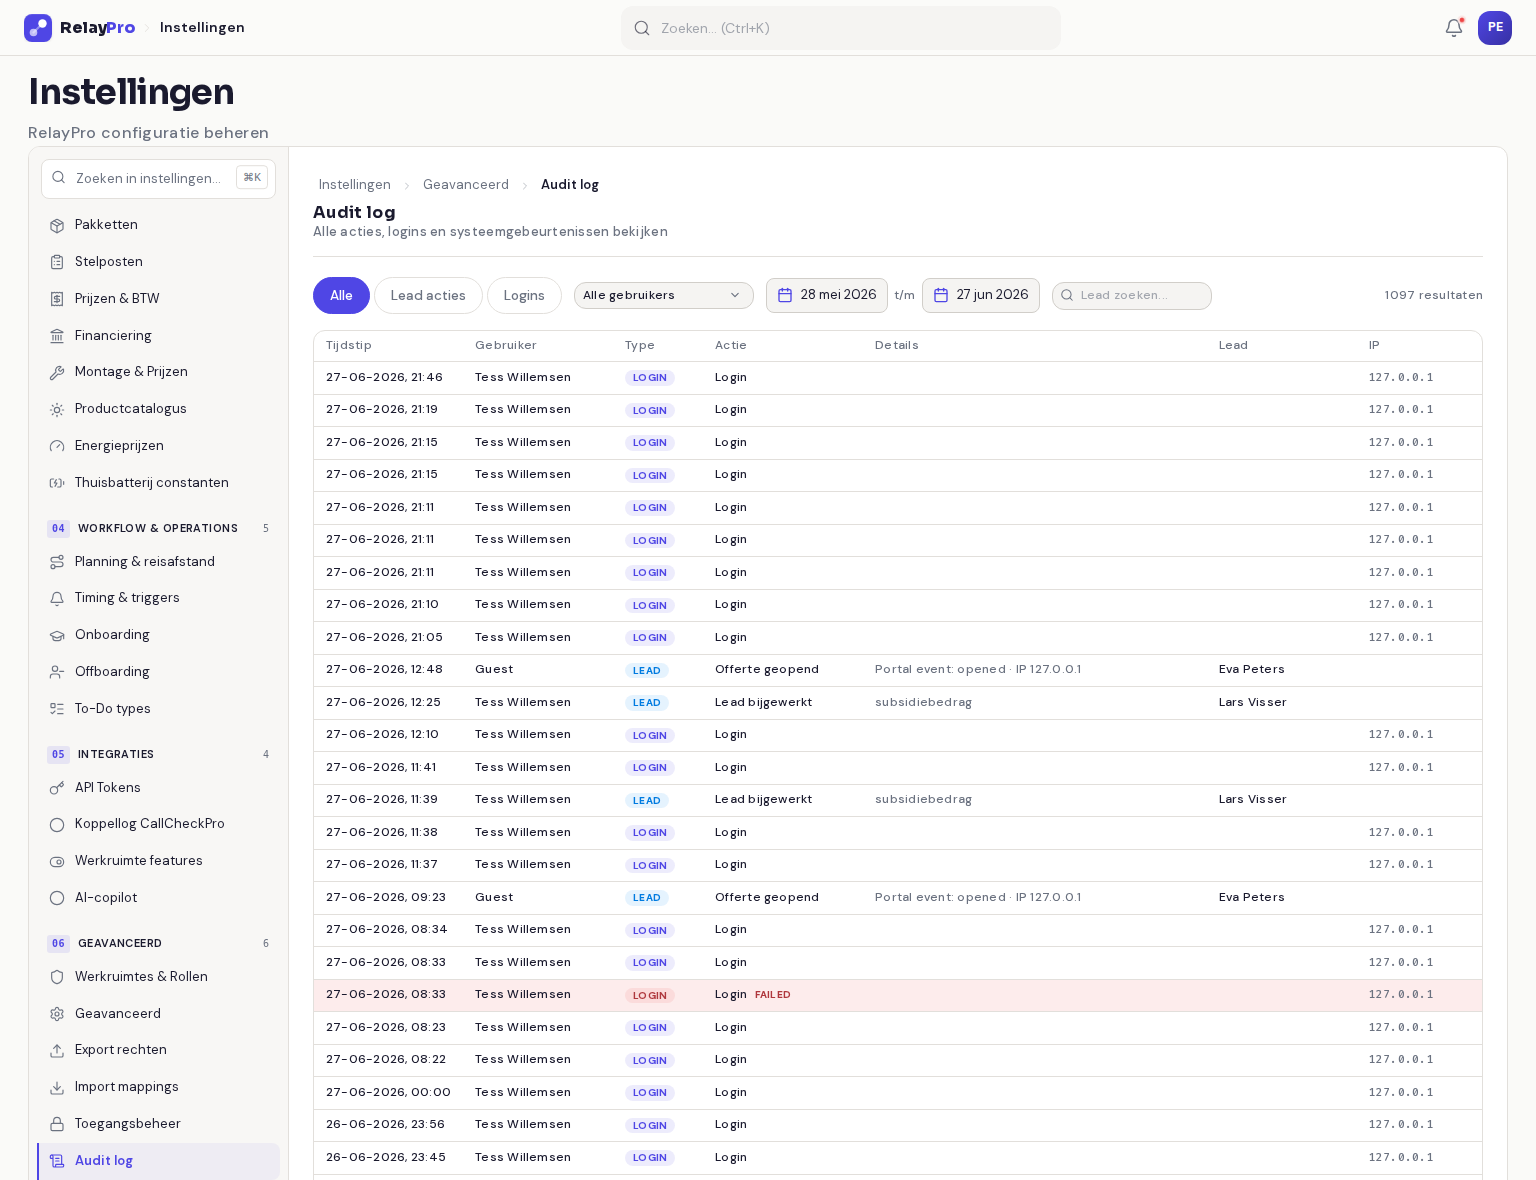Click the Prijzen & BTW receipt icon
The image size is (1536, 1180).
(x=57, y=299)
